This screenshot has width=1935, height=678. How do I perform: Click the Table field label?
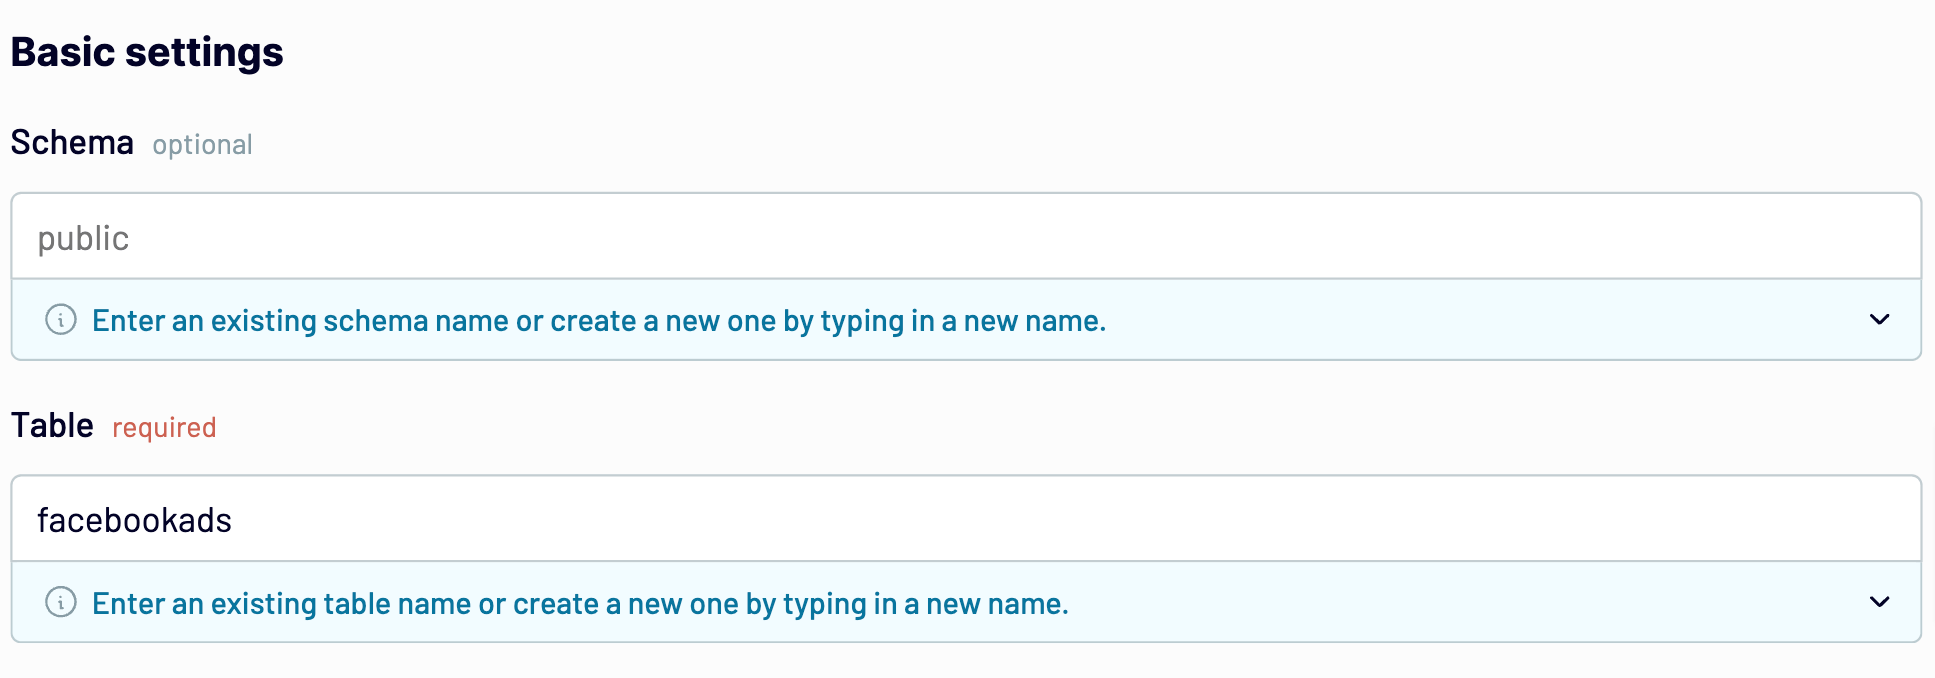(x=52, y=426)
